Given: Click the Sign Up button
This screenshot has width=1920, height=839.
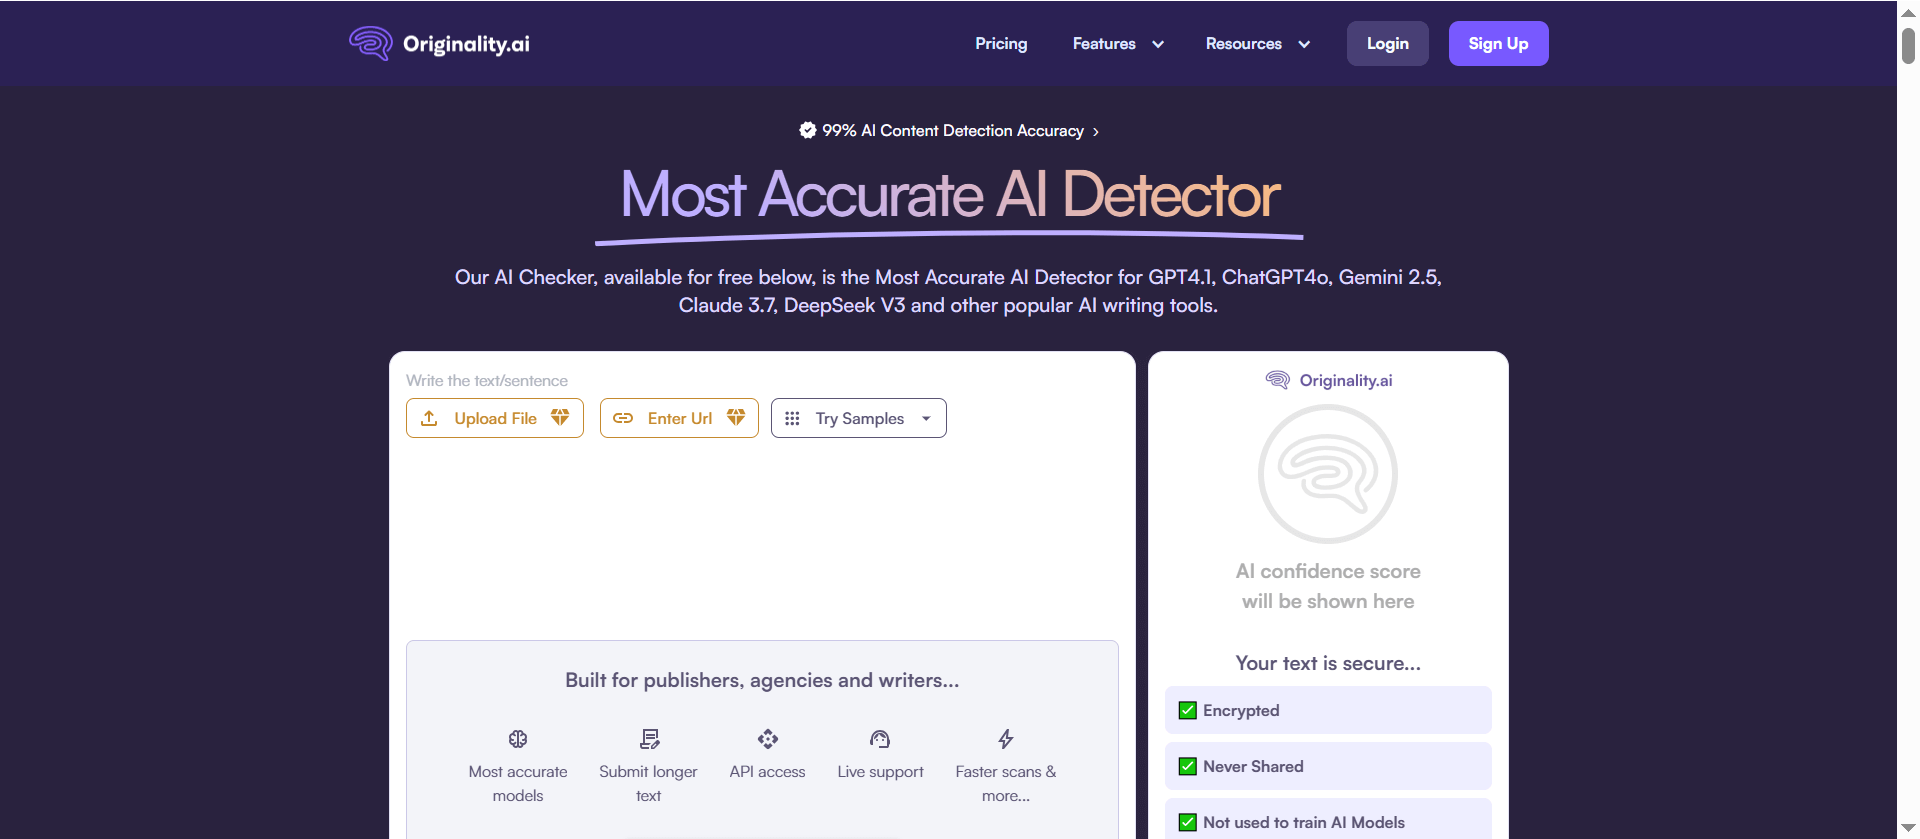Looking at the screenshot, I should [1498, 44].
